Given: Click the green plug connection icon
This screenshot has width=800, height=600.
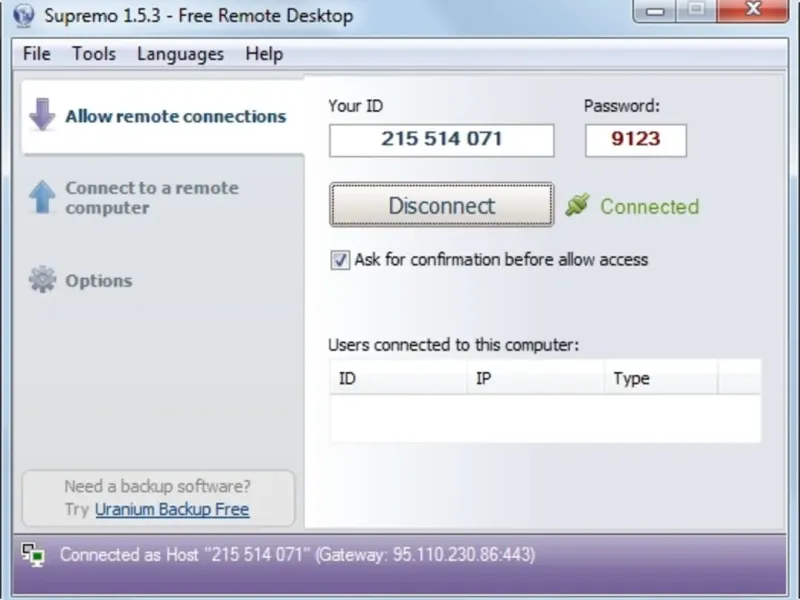Looking at the screenshot, I should coord(578,206).
